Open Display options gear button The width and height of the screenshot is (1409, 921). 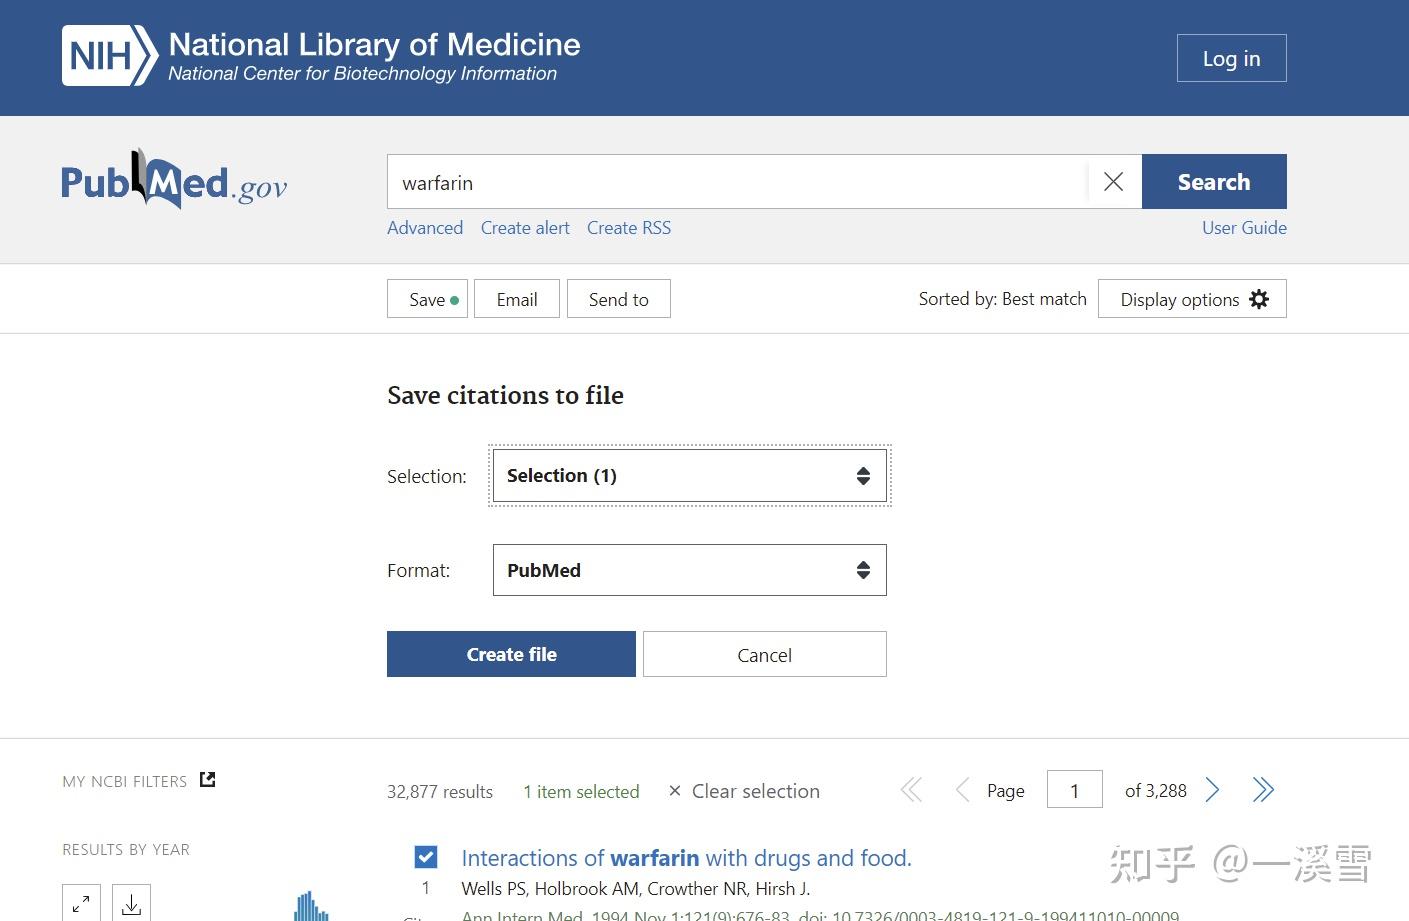(x=1192, y=299)
